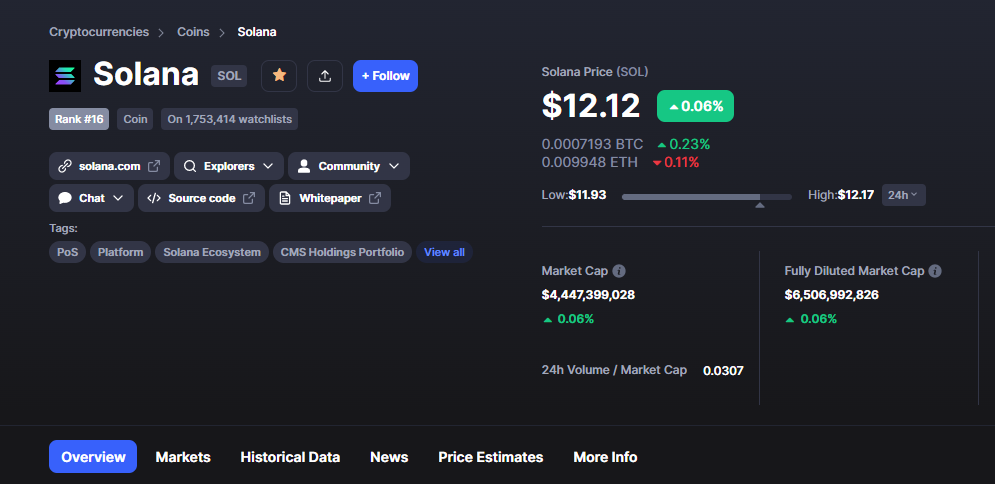The image size is (995, 484).
Task: Click the 0.009948 ETH price text
Action: click(x=590, y=162)
